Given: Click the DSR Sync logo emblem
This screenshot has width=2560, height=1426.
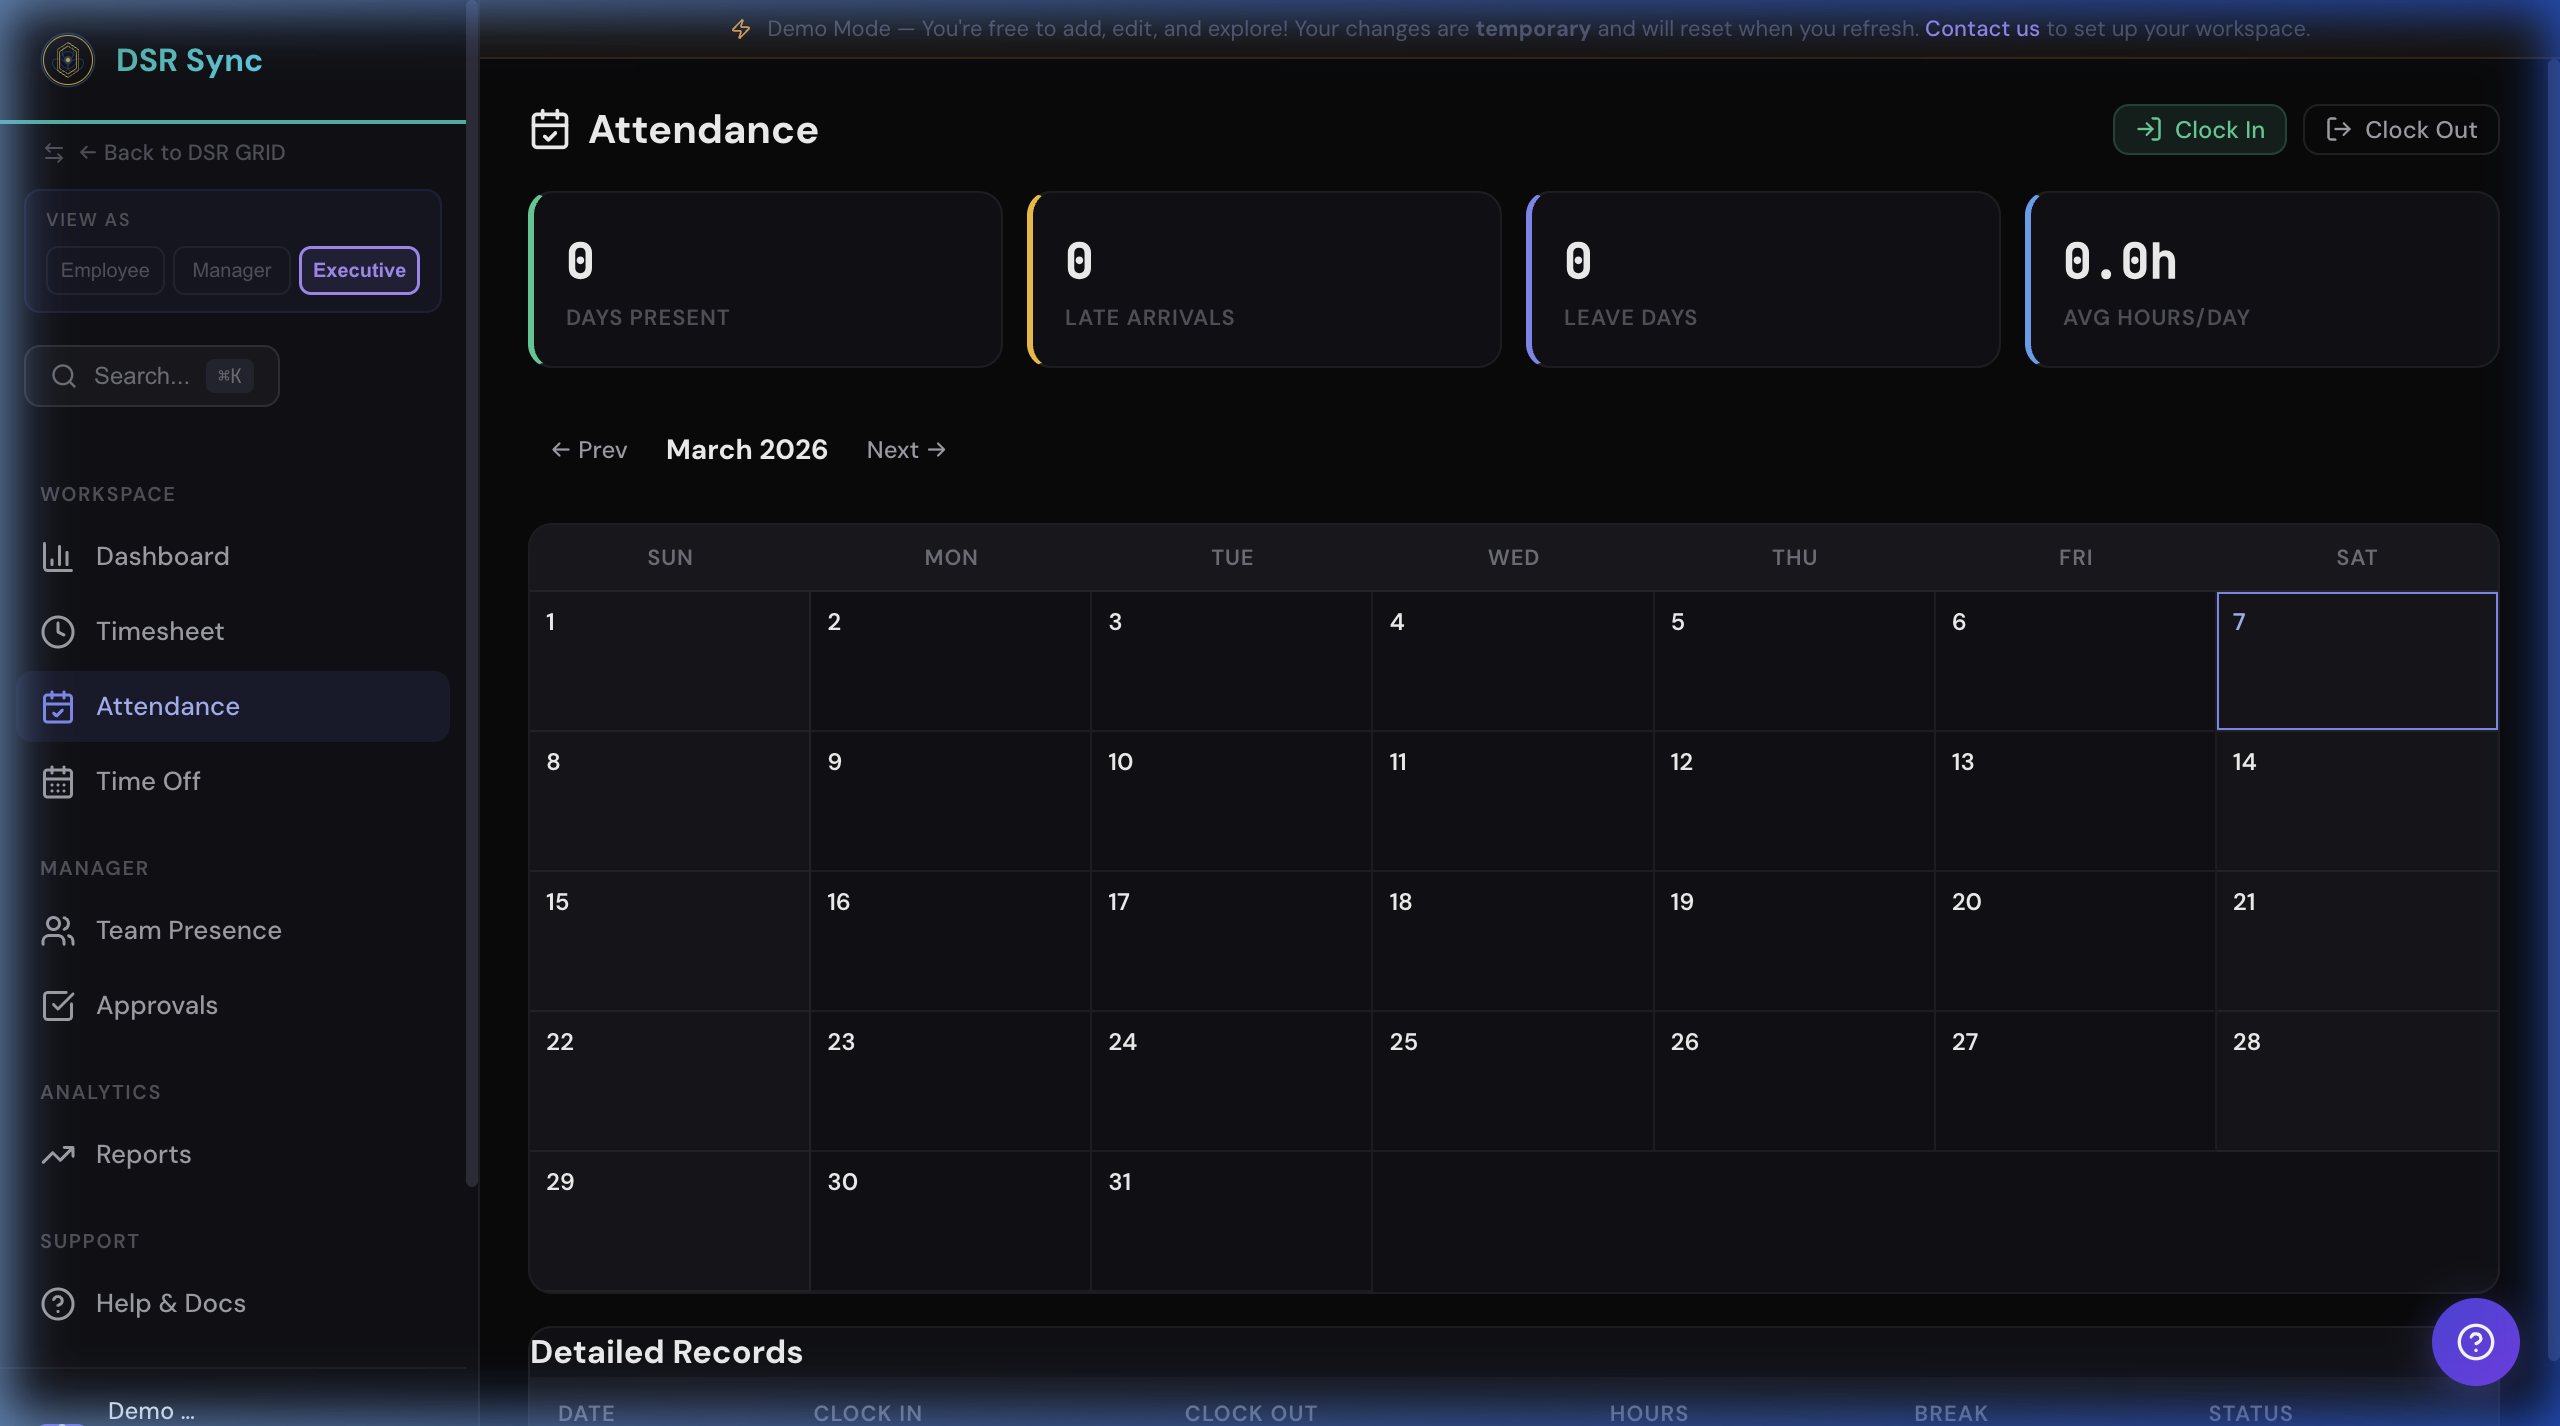Looking at the screenshot, I should [67, 59].
